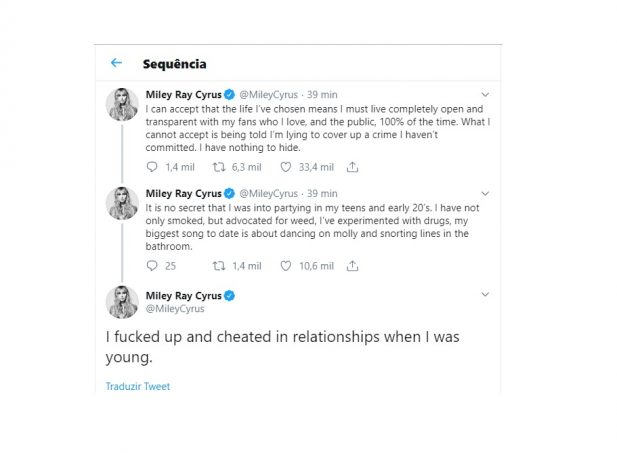Screen dimensions: 617x453
Task: Expand options on the second tweet
Action: pyautogui.click(x=485, y=193)
